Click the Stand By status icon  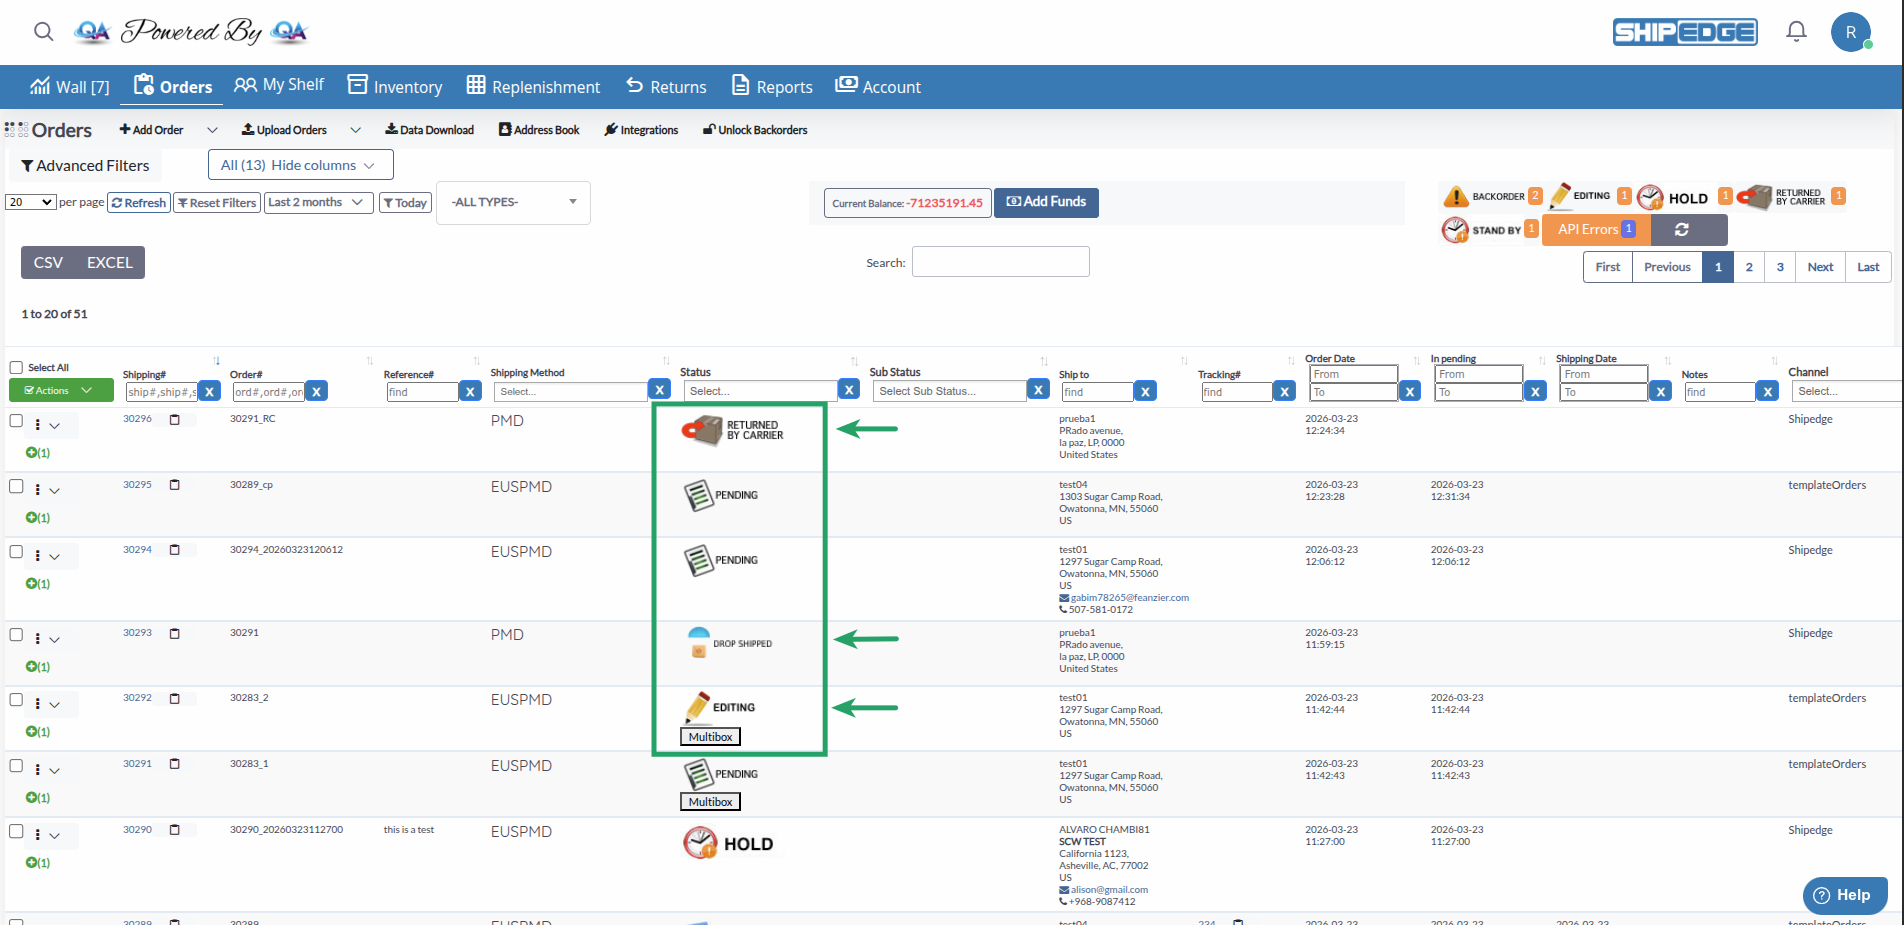pos(1455,230)
